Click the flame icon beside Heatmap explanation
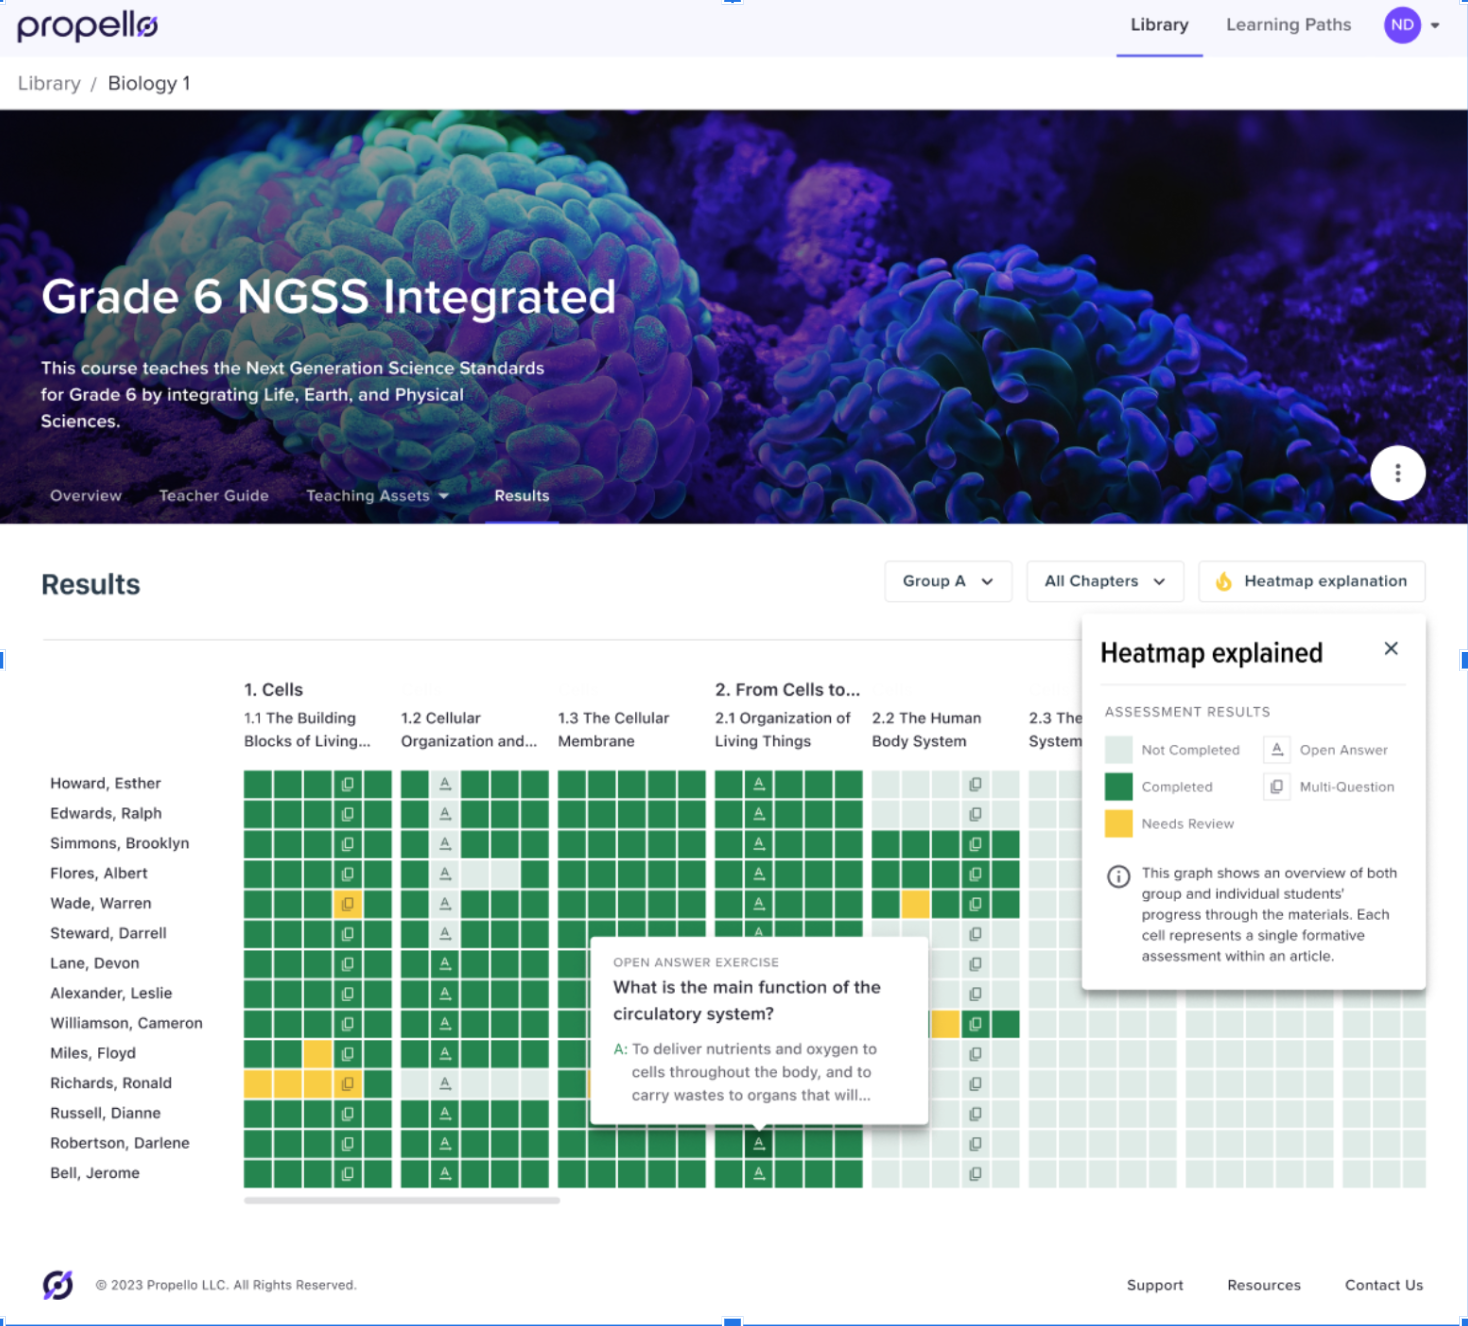The image size is (1468, 1326). click(1224, 581)
